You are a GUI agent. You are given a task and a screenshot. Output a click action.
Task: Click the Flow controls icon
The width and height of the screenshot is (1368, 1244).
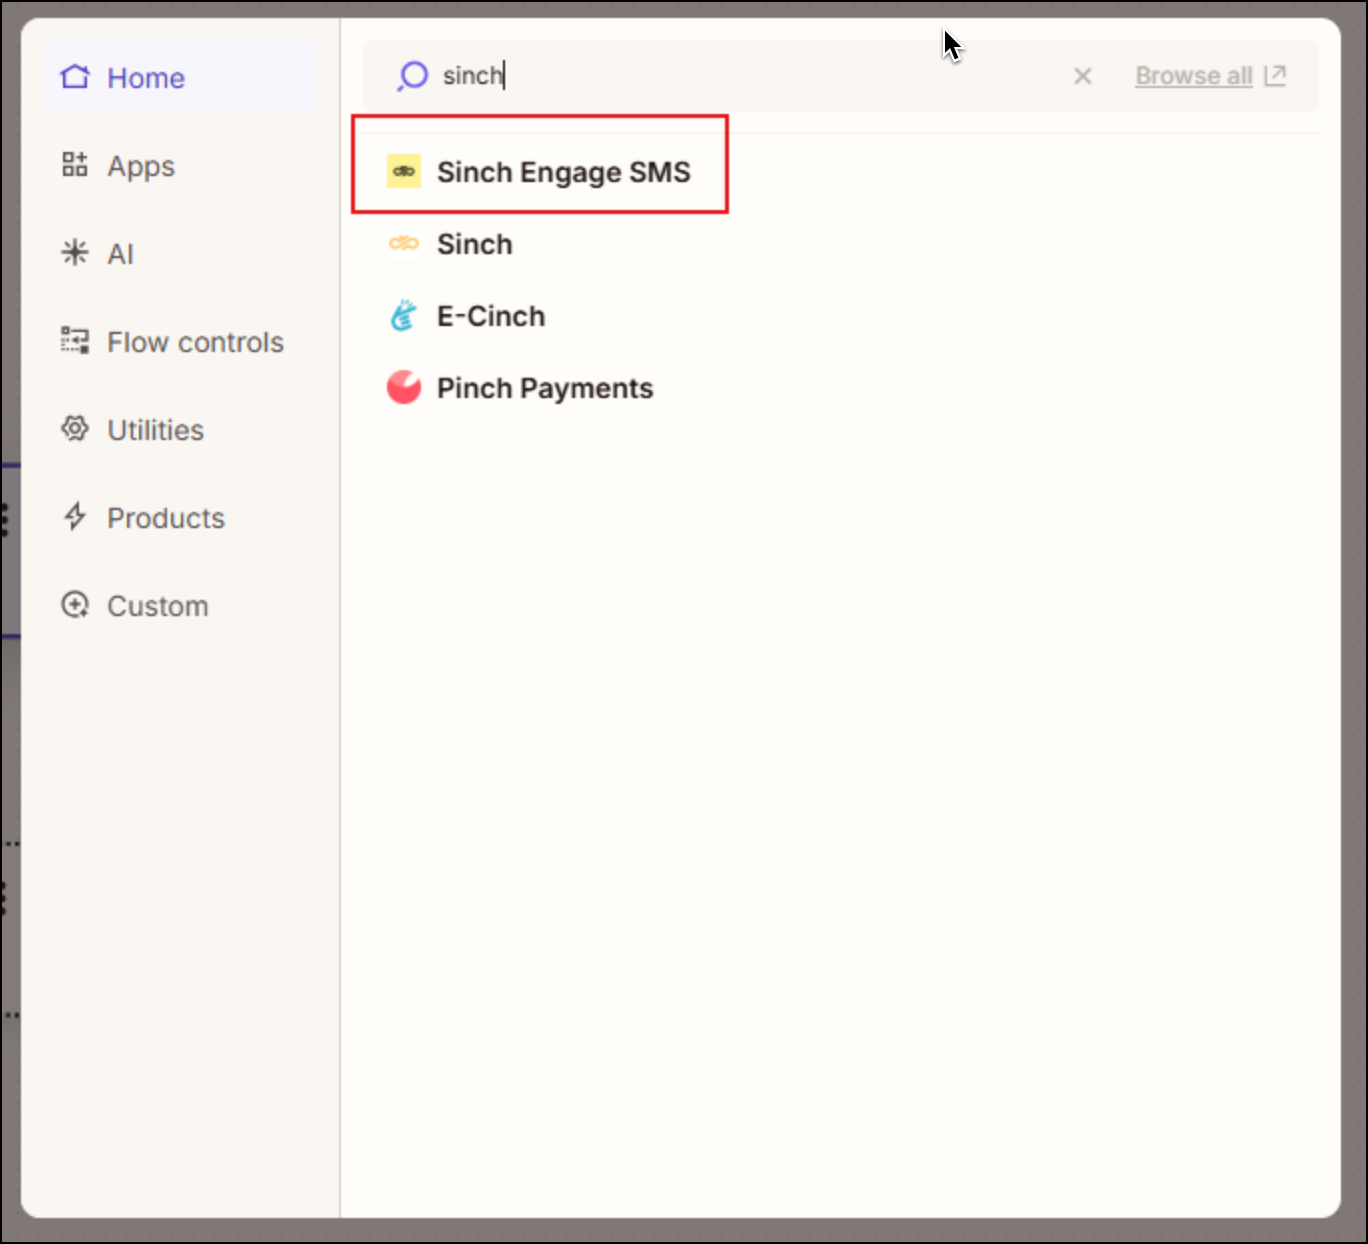coord(75,341)
